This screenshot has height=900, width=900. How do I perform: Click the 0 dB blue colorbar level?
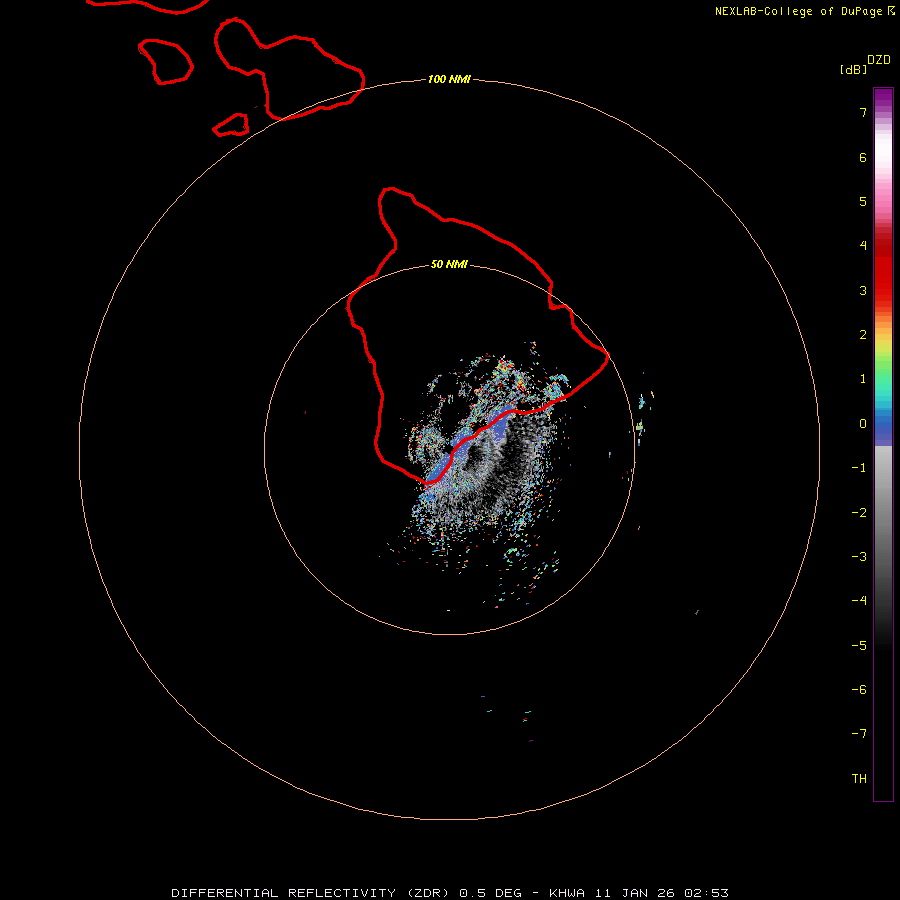883,424
